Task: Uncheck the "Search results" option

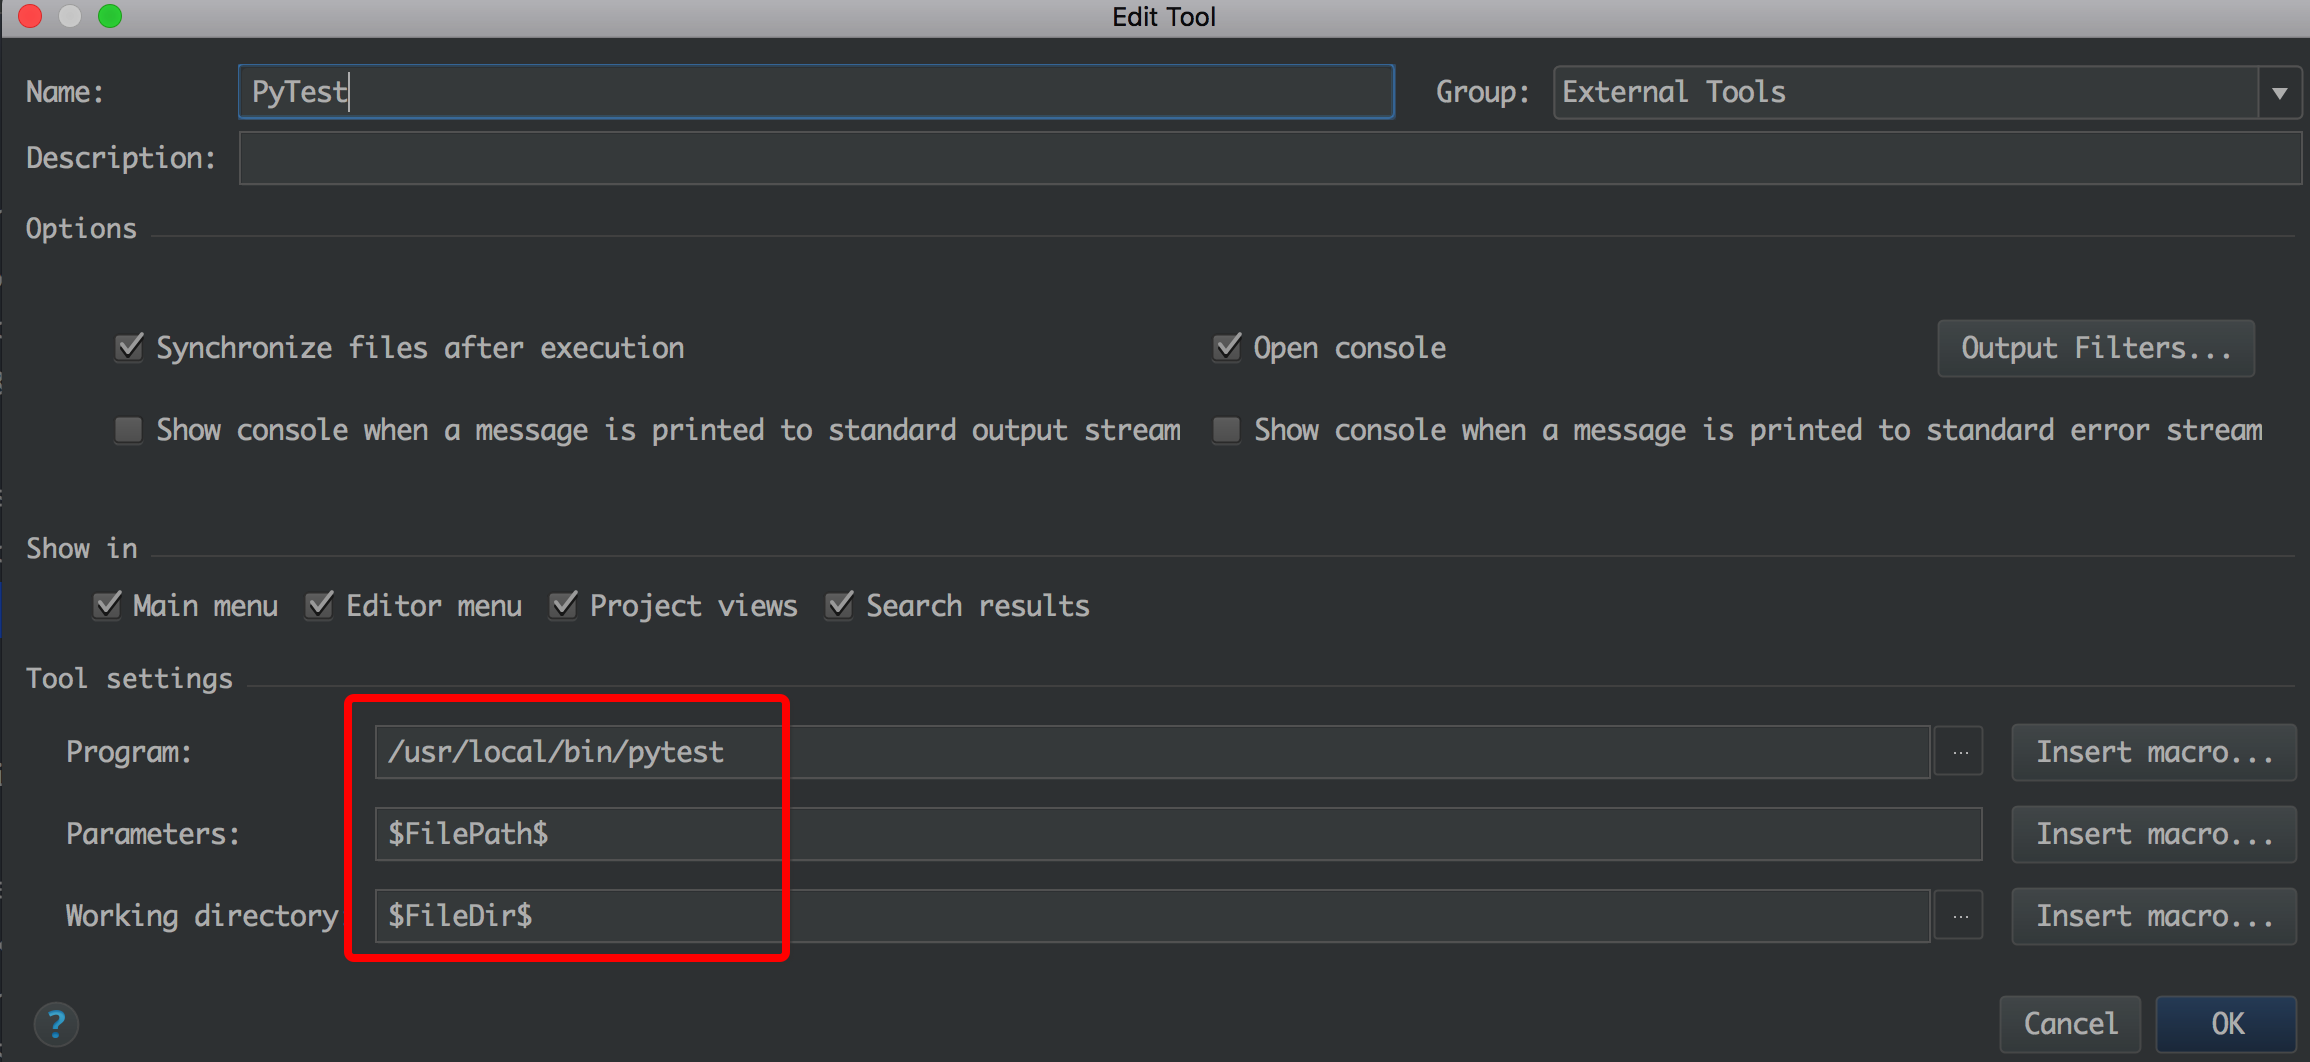Action: click(x=838, y=605)
